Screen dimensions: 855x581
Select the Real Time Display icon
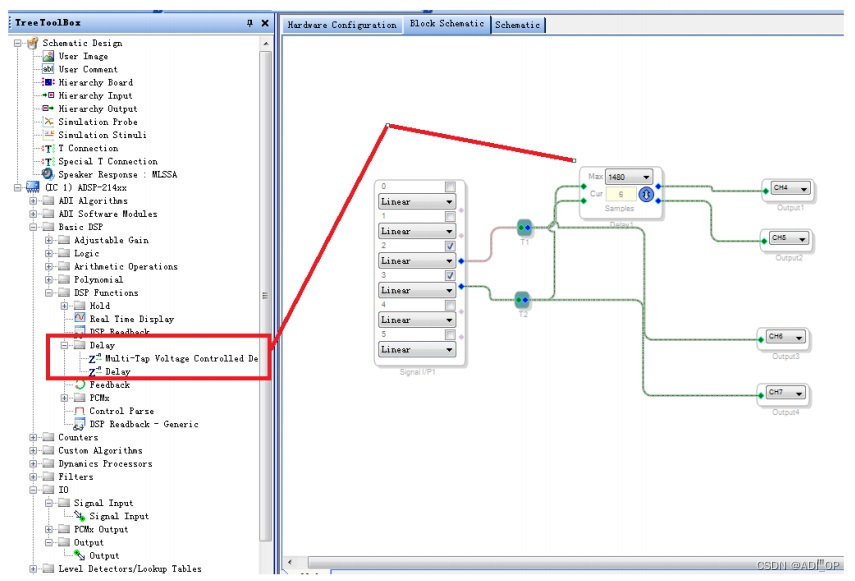tap(80, 318)
